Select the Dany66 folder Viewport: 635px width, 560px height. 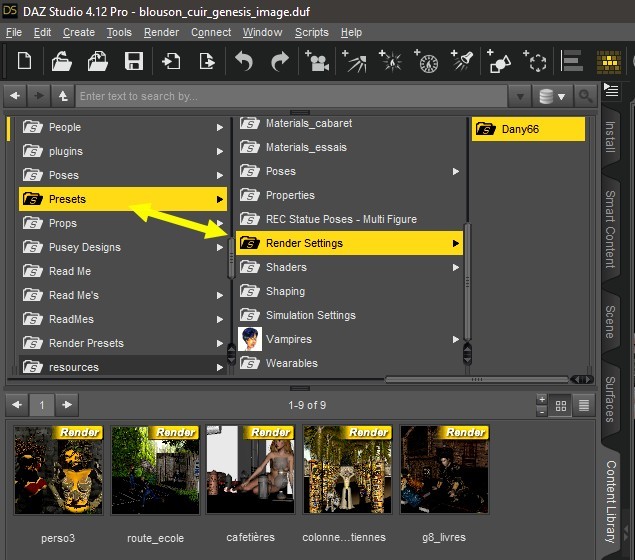pyautogui.click(x=528, y=129)
